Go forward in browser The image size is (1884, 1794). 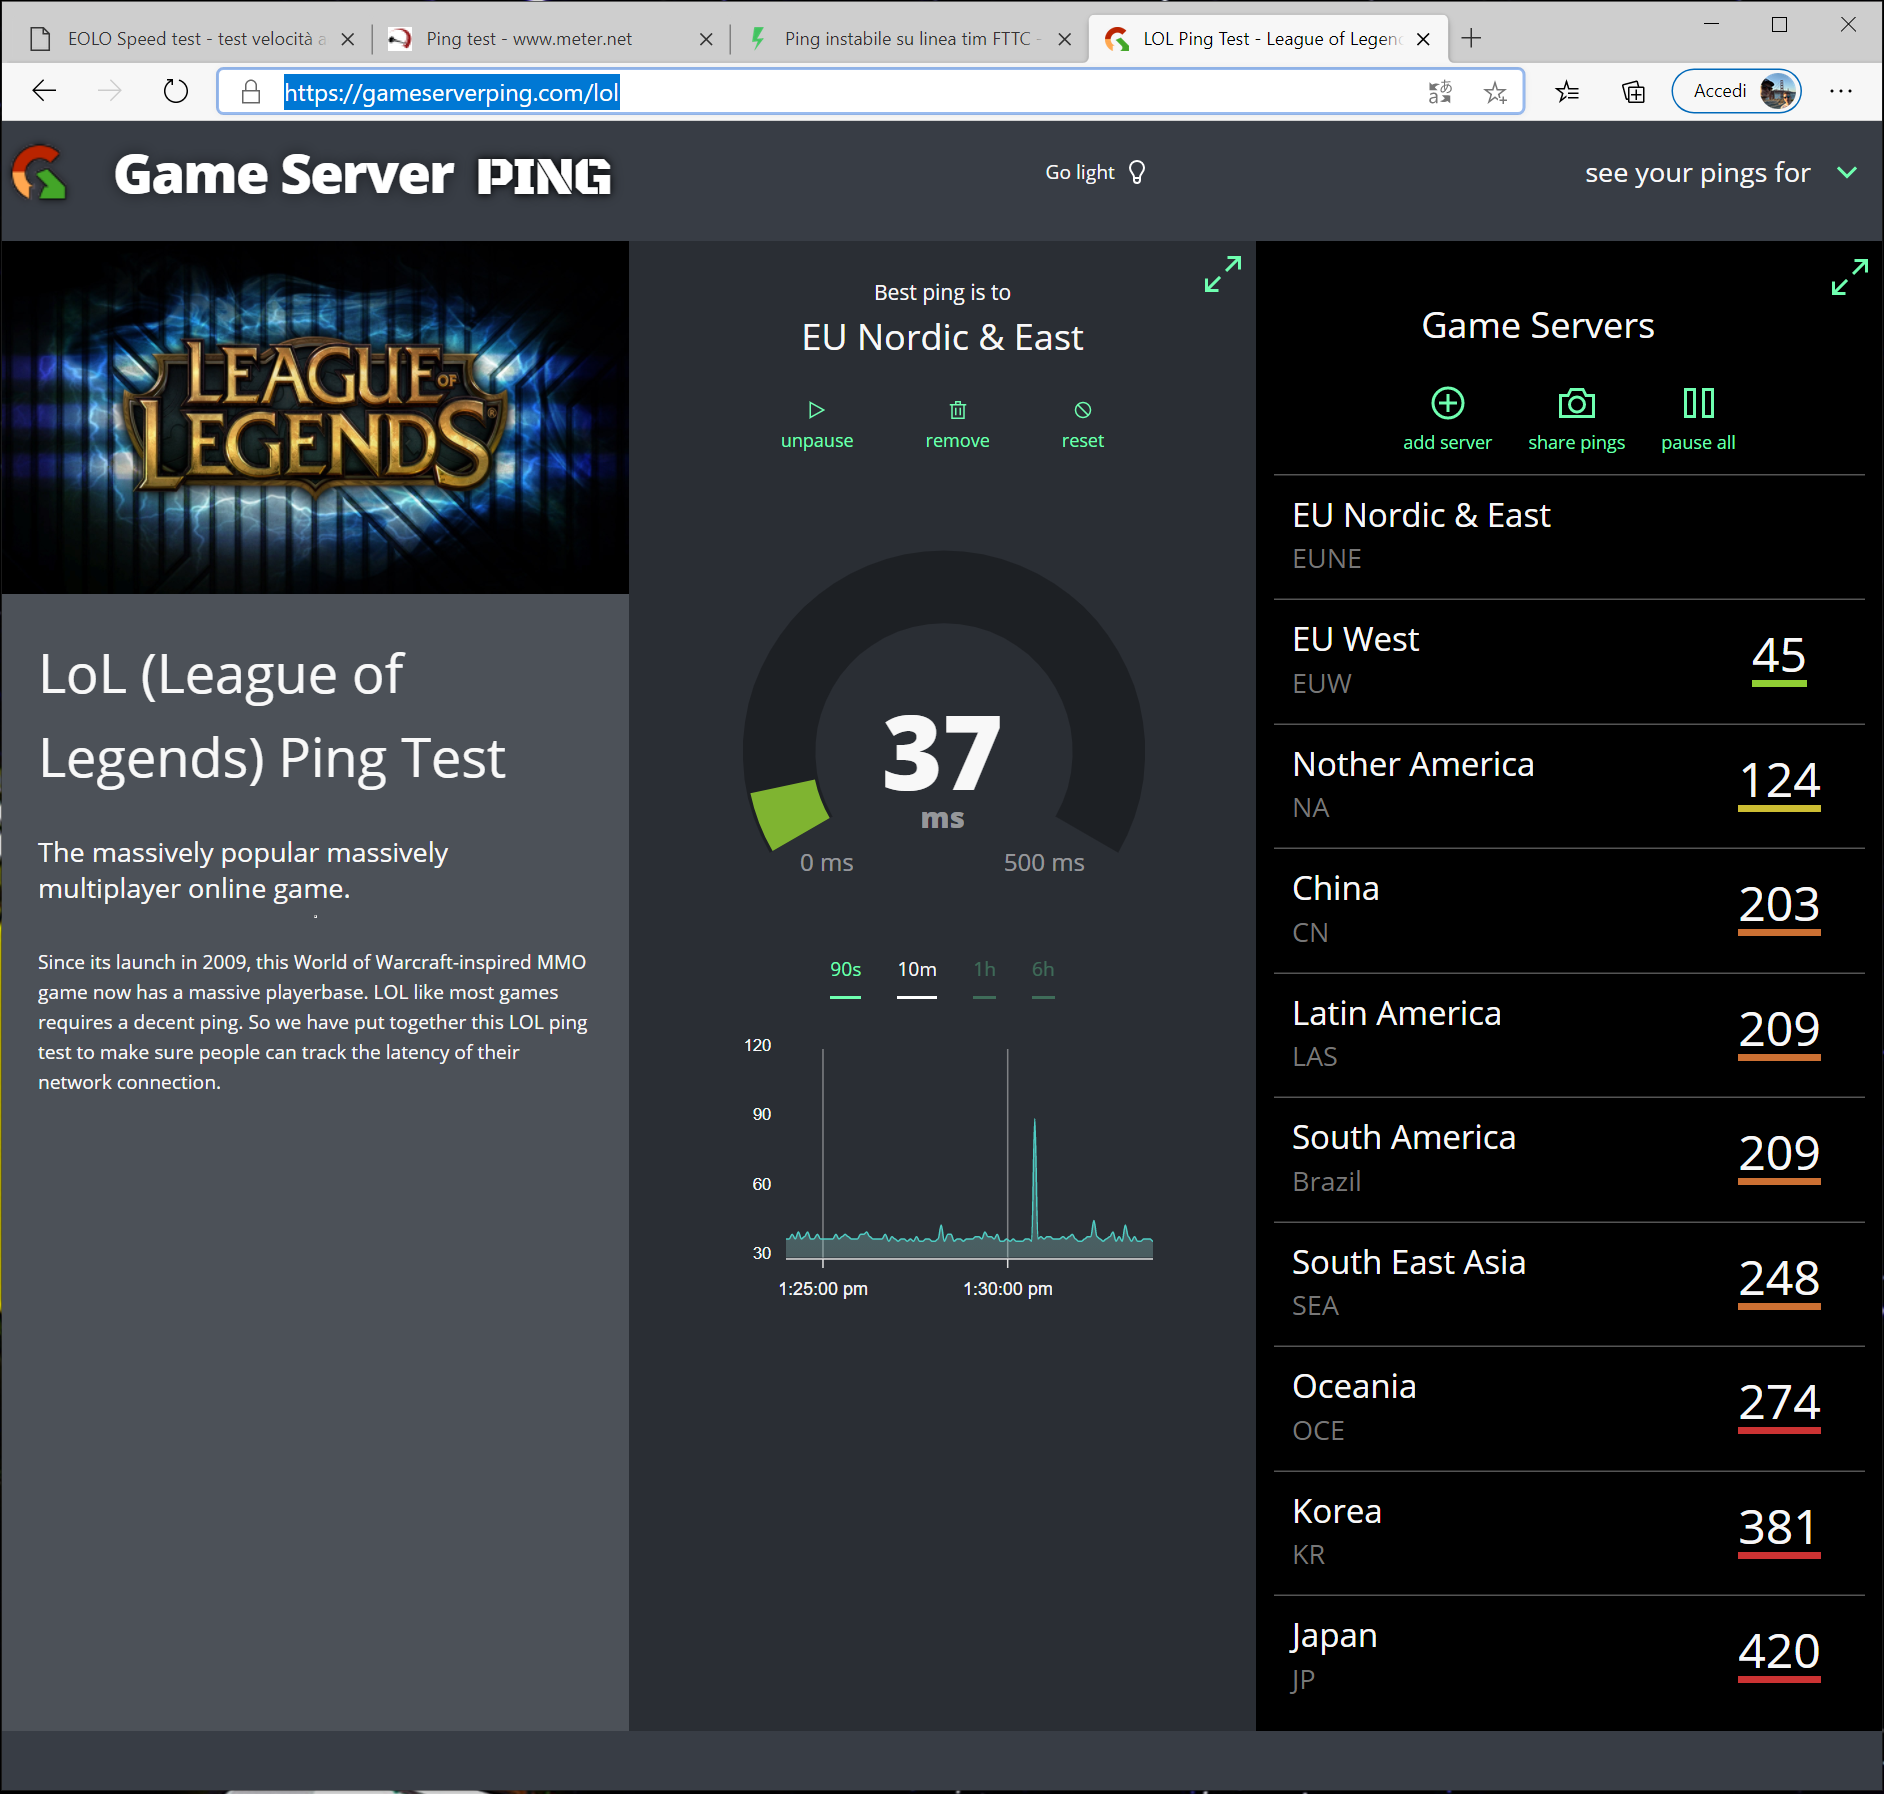click(110, 92)
